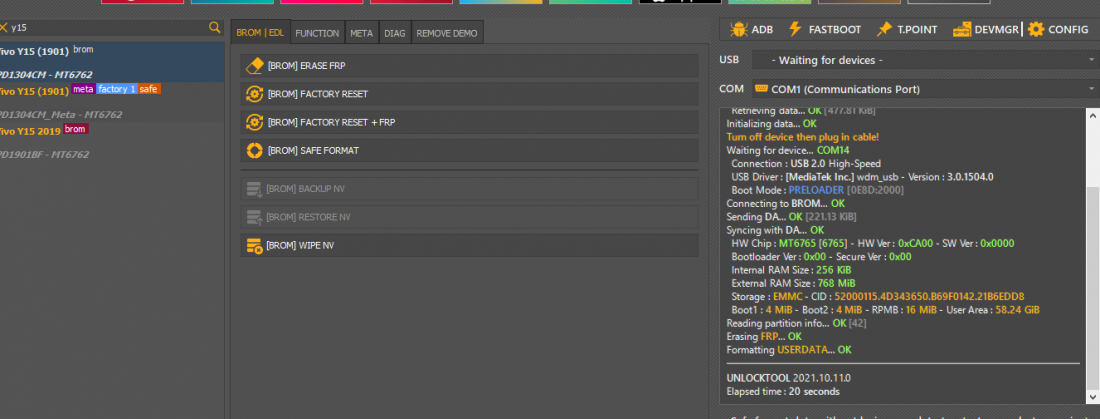Click the meta tag badge
1100x419 pixels.
pos(83,89)
